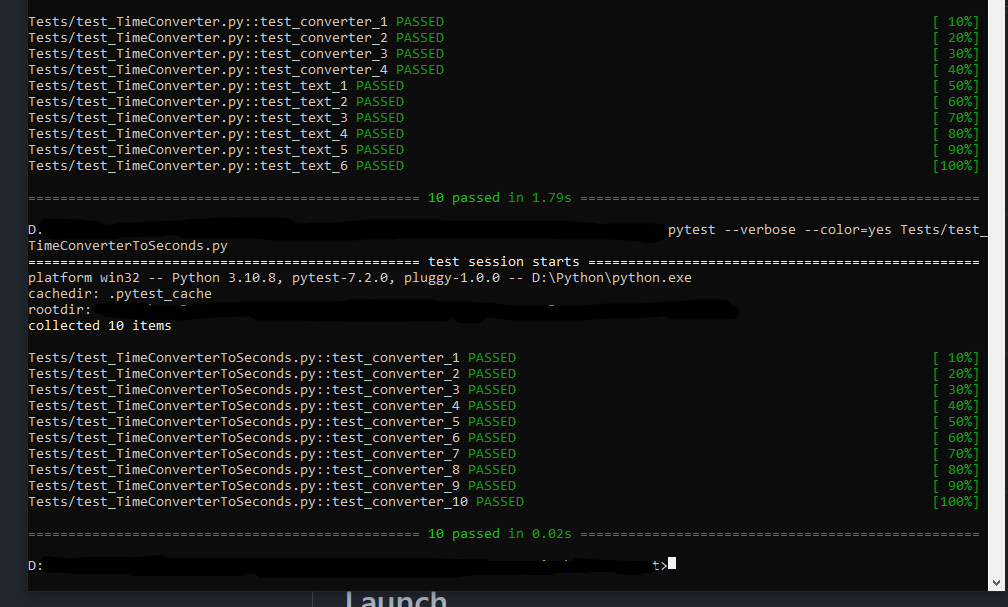Click the test_TimeConverter.py::test_converter_3 line
1008x607 pixels.
pyautogui.click(x=236, y=54)
